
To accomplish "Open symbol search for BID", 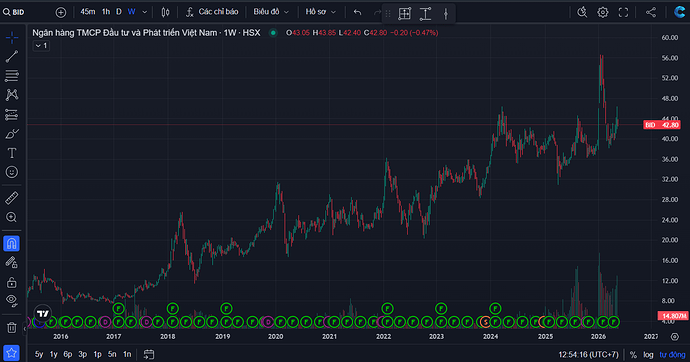I will coord(14,12).
